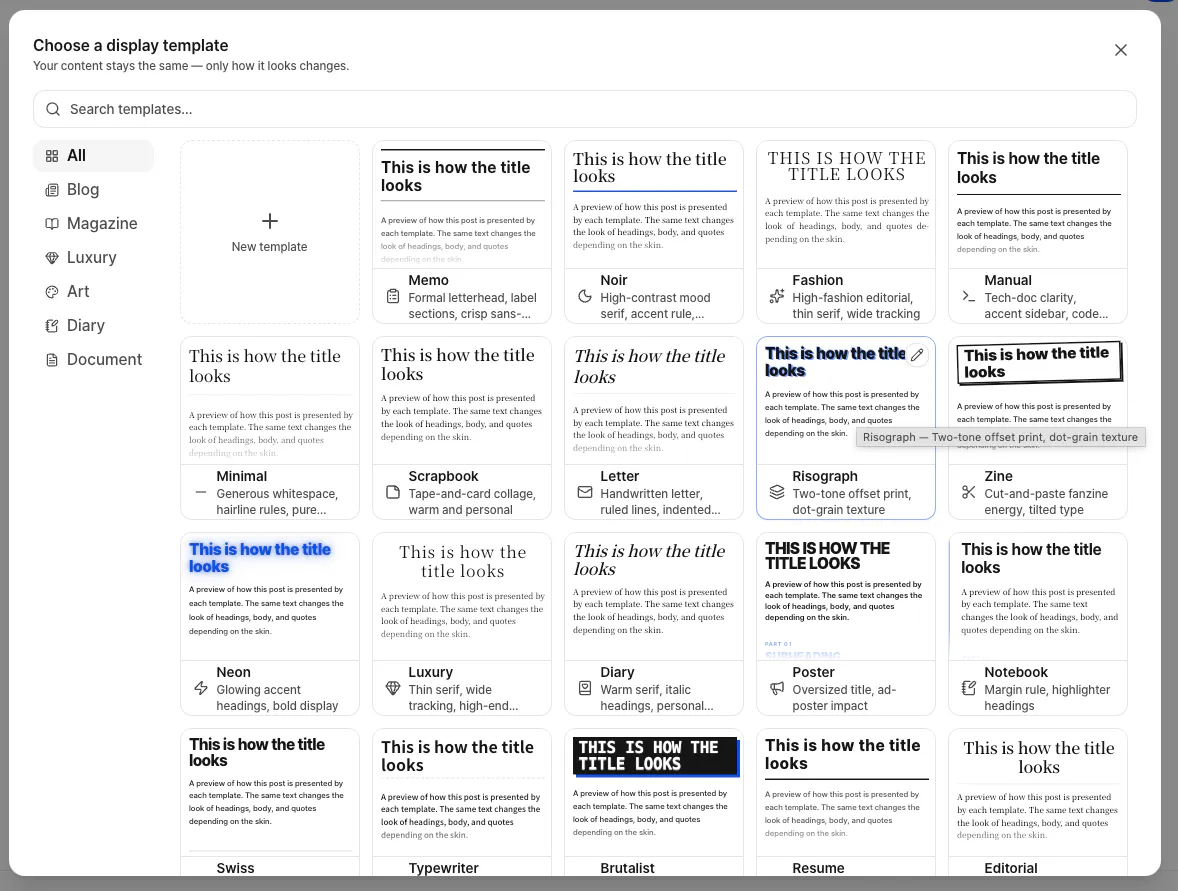Pick the Swiss template preview
Screen dimensions: 1178x891
(270, 792)
